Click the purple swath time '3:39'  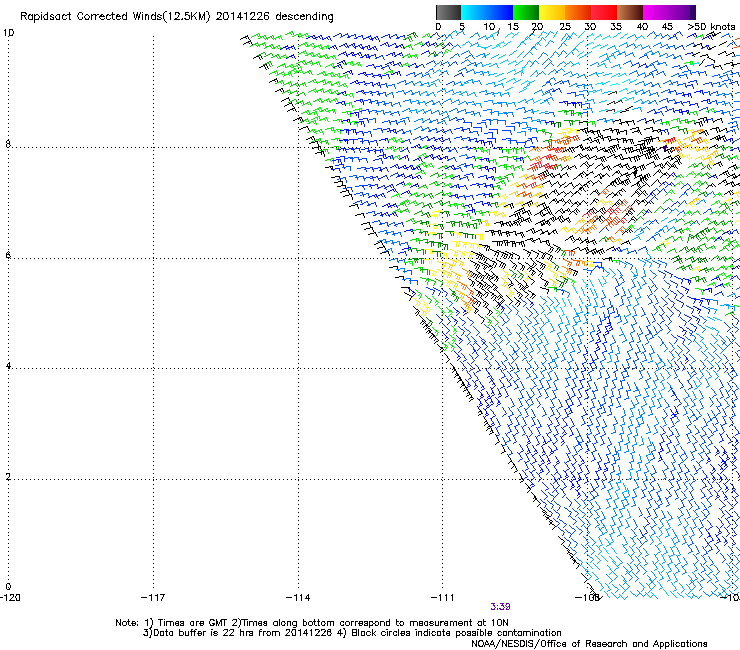(x=500, y=607)
